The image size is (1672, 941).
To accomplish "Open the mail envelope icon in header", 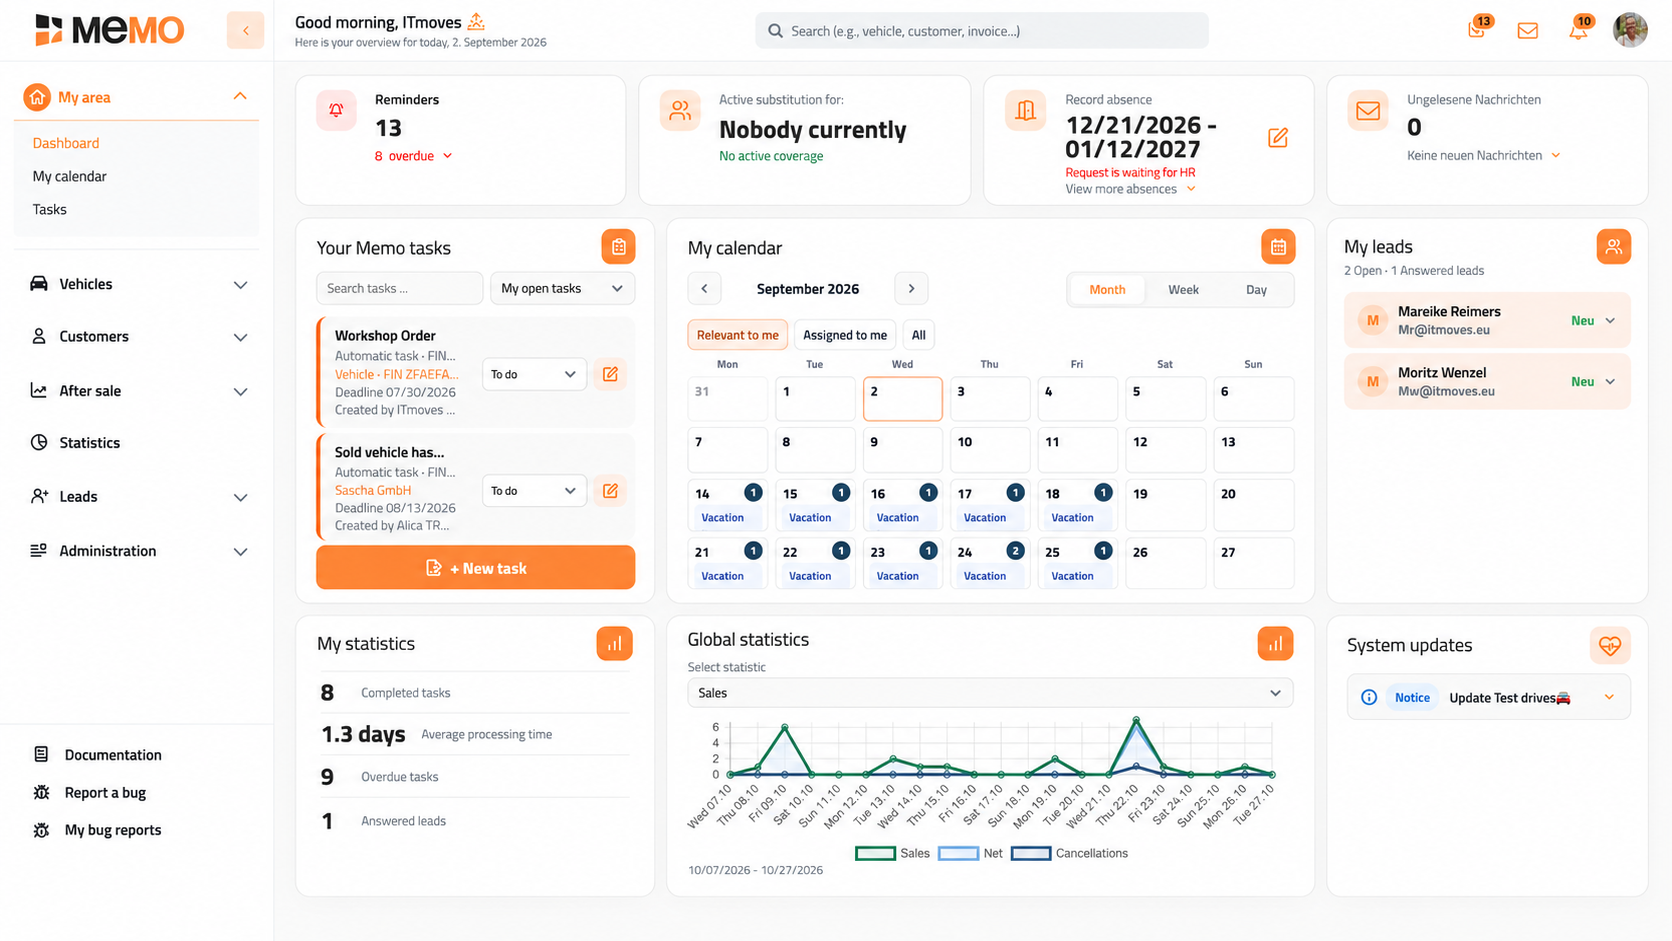I will 1527,31.
